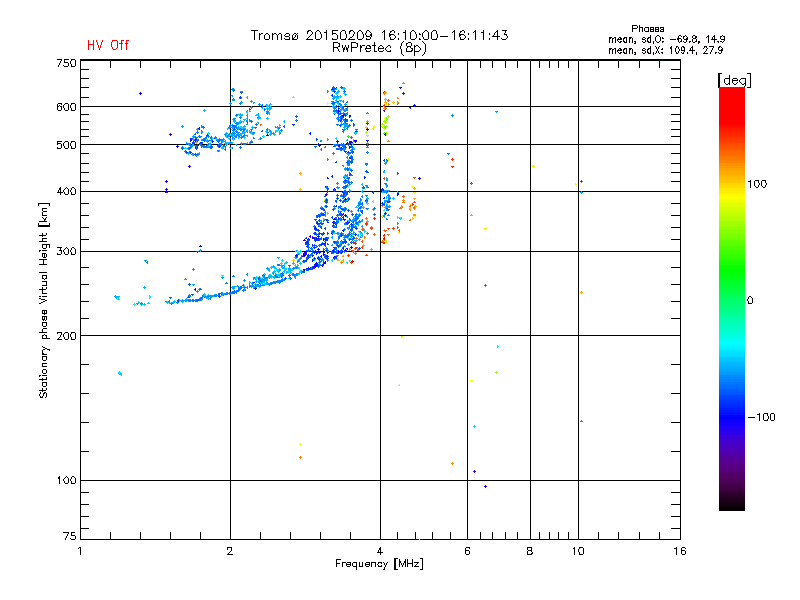Screen dimensions: 800x600
Task: Select the 'mean, sd,O: -69.8, 14.9' line
Action: 666,39
